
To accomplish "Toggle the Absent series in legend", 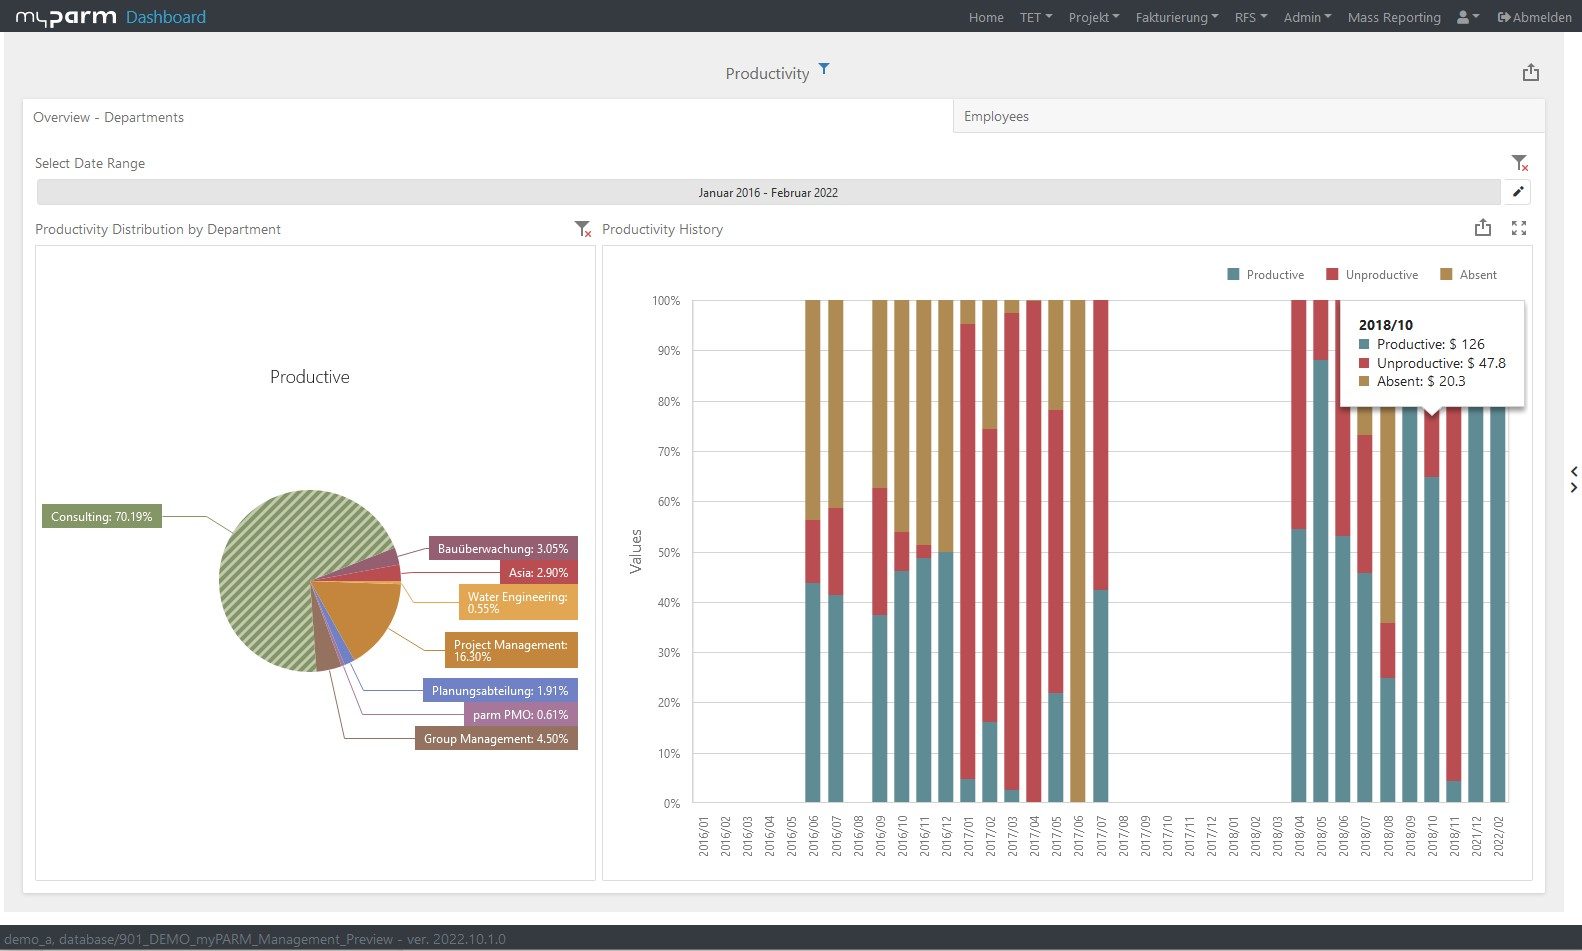I will (1467, 275).
